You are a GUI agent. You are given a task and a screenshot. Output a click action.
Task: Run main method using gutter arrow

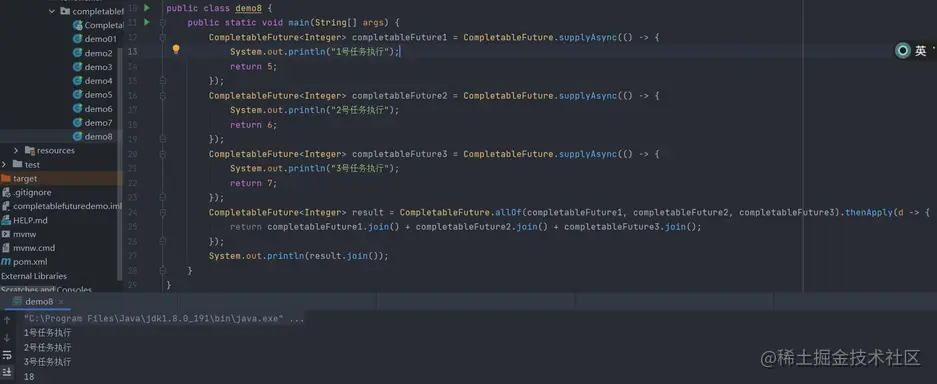146,23
